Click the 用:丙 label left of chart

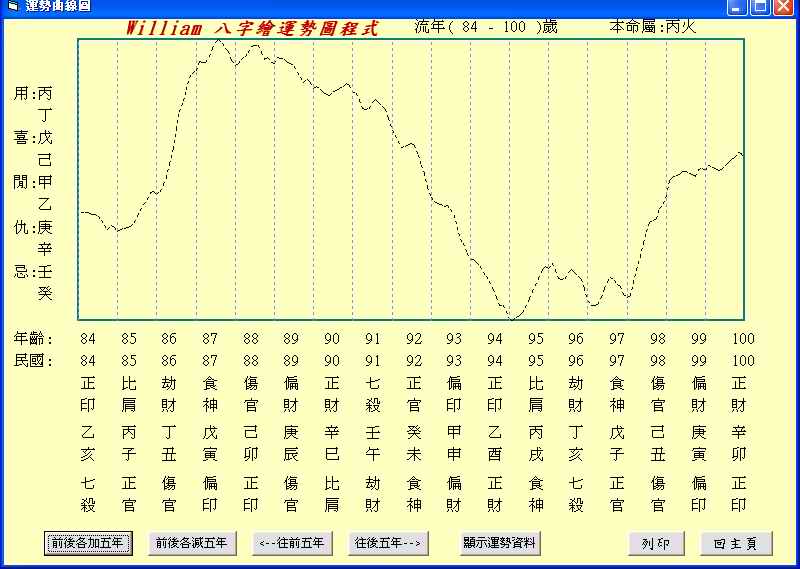coord(34,94)
